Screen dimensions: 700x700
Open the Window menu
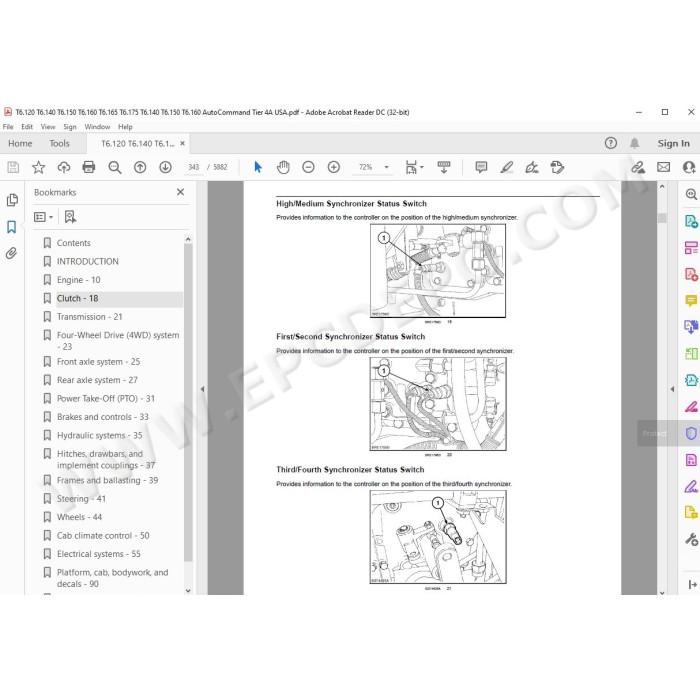97,127
